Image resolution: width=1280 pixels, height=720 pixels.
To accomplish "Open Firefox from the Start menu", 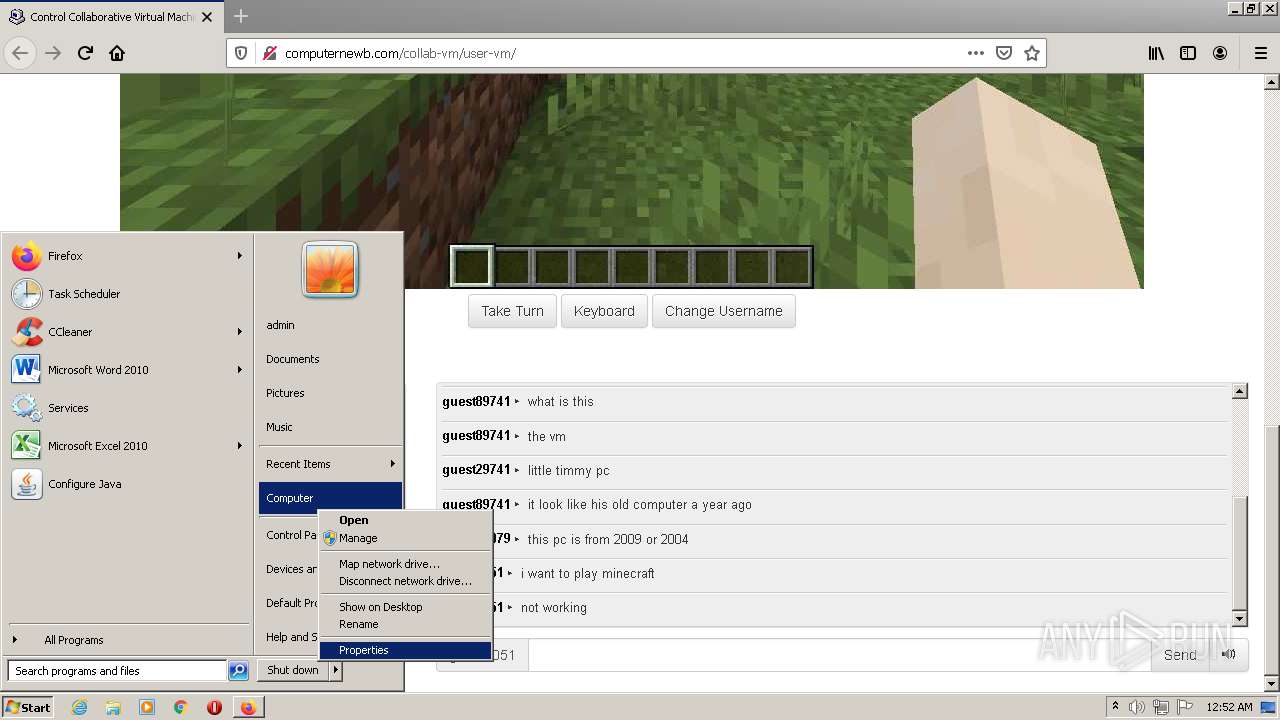I will 127,256.
